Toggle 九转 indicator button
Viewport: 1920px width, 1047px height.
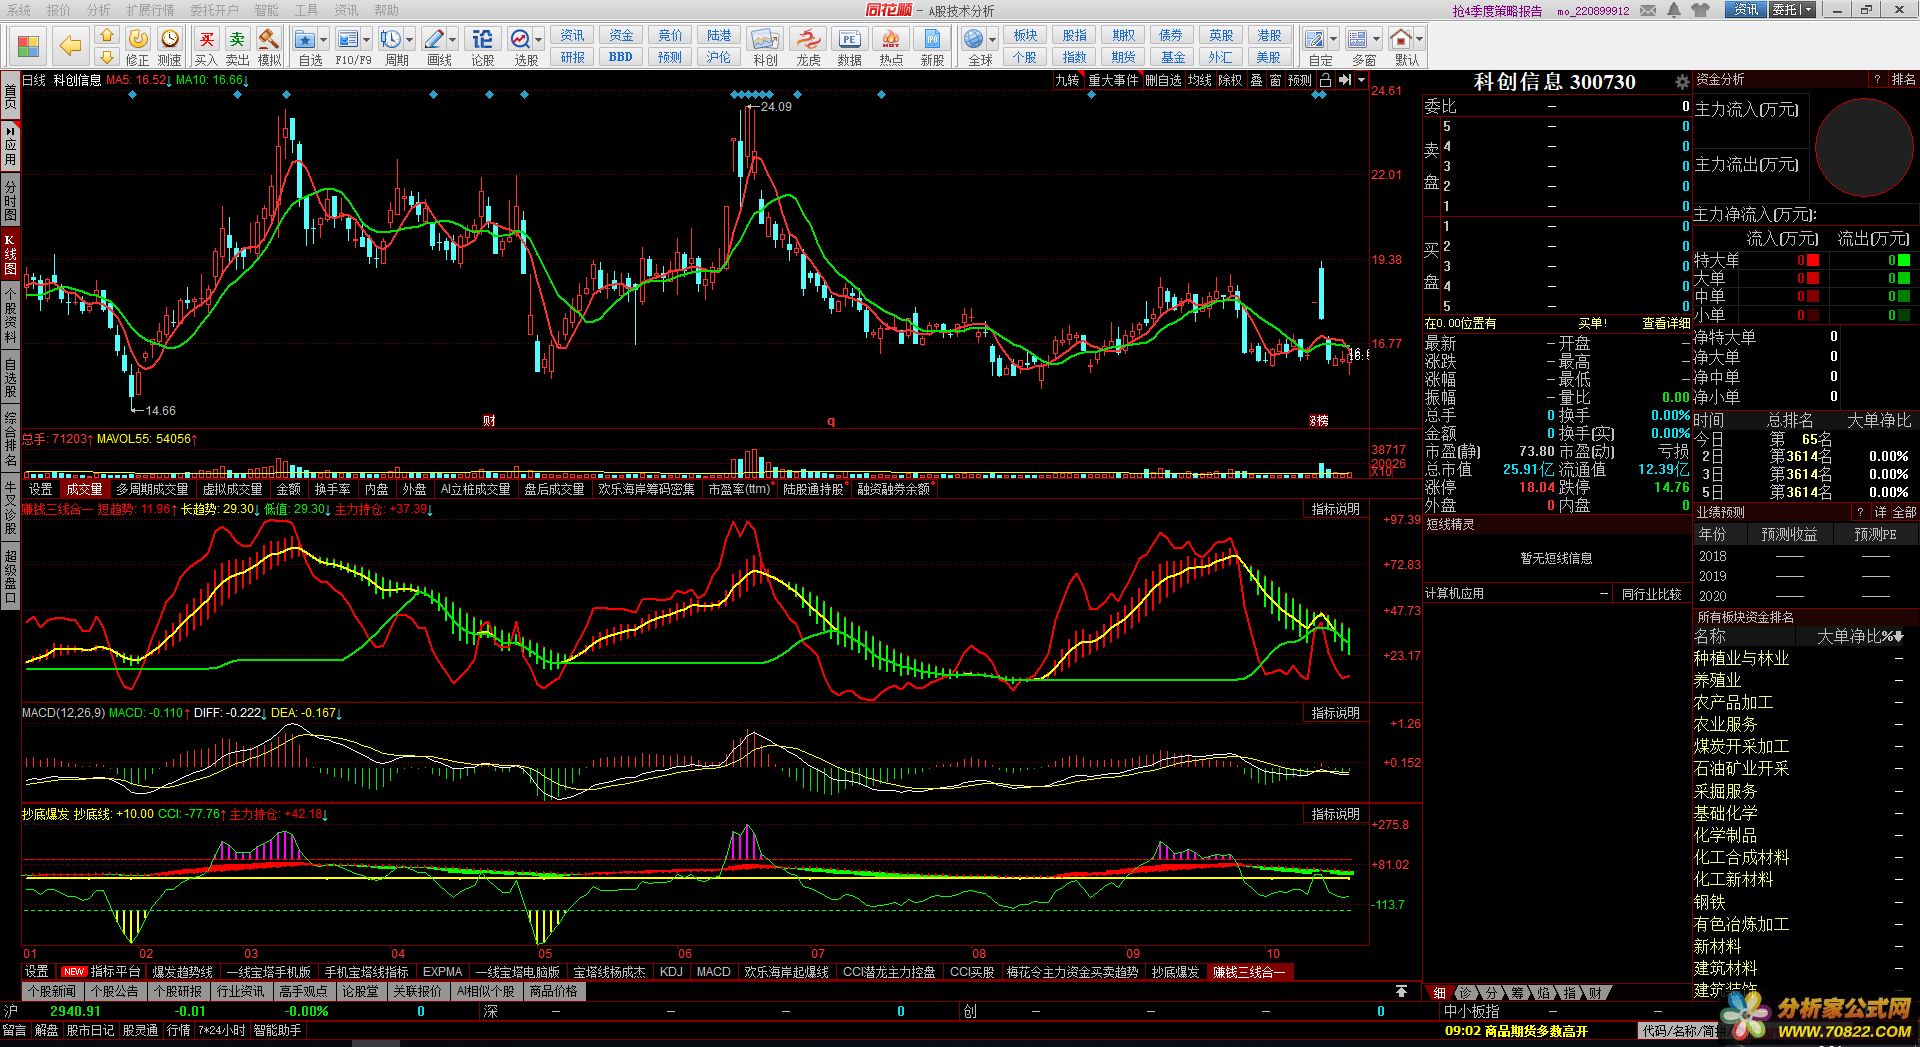[1068, 80]
